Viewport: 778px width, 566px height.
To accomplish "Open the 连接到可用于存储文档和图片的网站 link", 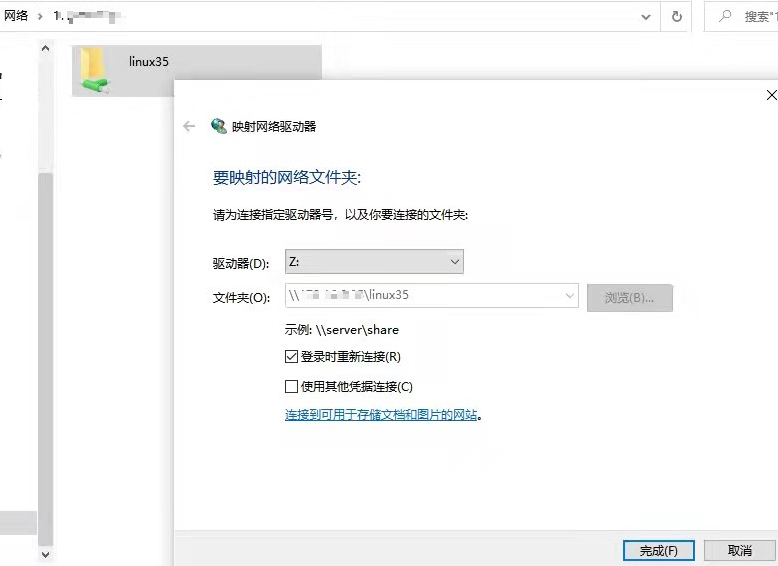I will click(x=381, y=415).
